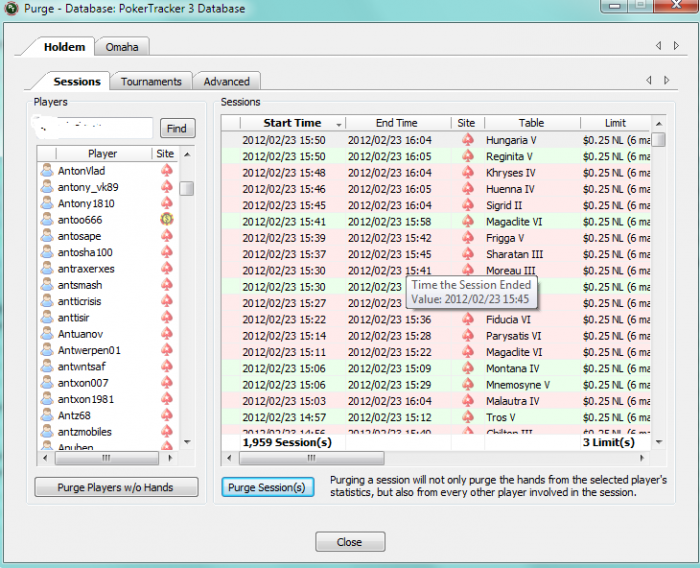Click the site icon on the Antuanov row

click(x=167, y=334)
